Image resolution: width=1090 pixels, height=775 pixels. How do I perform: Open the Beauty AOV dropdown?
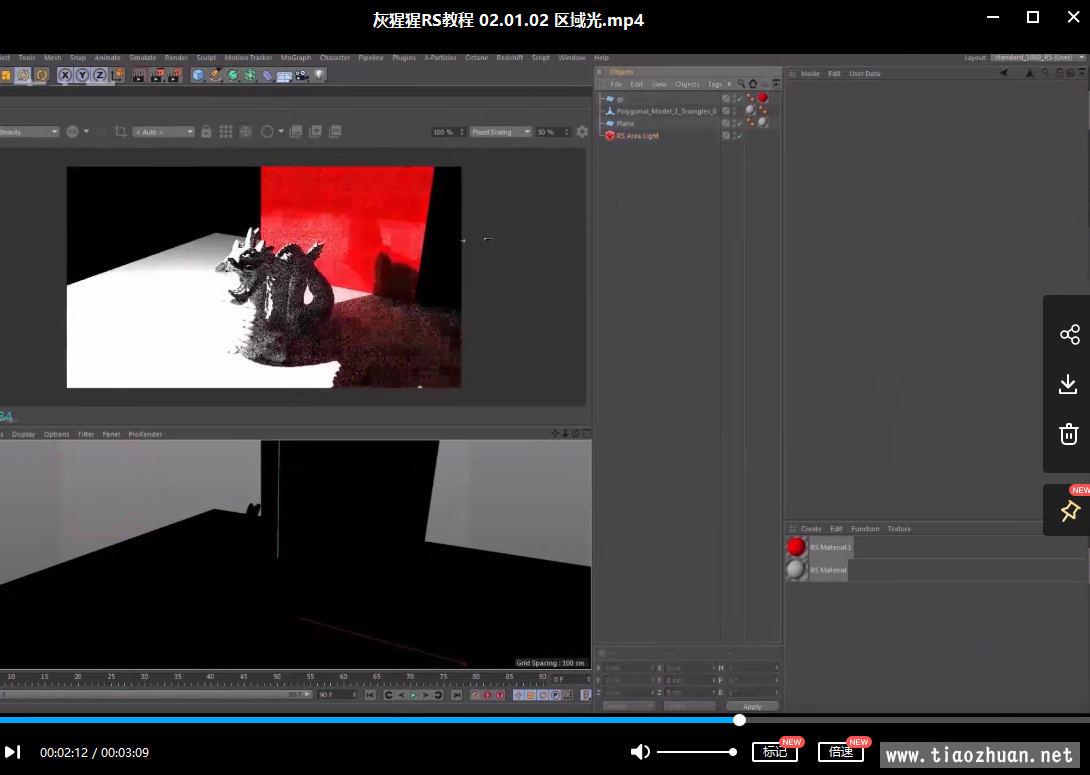[28, 132]
